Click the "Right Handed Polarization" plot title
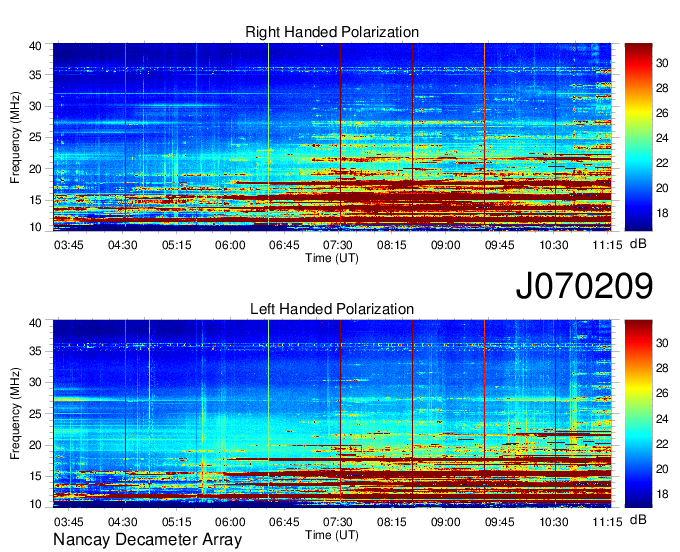Viewport: 680px width, 552px height. 332,32
